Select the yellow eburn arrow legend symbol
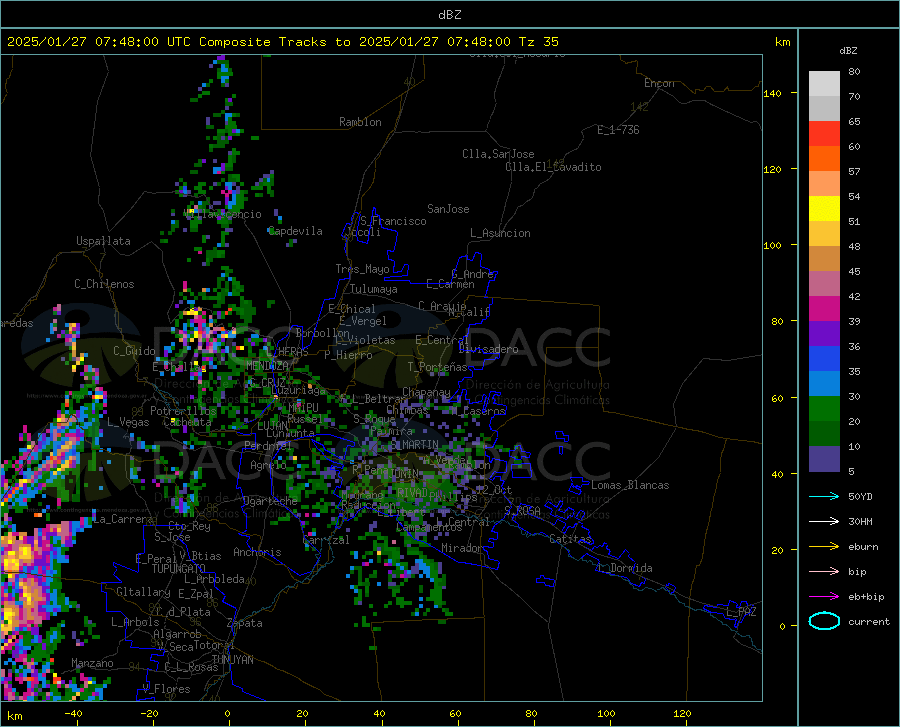 click(x=824, y=546)
